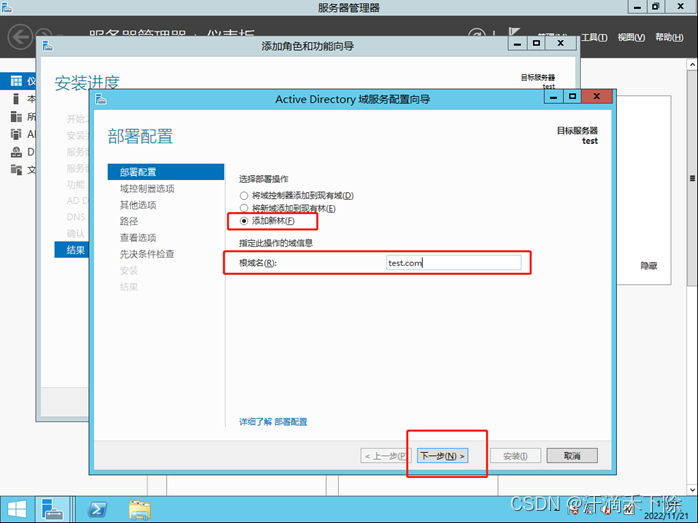The width and height of the screenshot is (698, 523).
Task: Select All Servers icon in Server Manager sidebar
Action: point(16,116)
